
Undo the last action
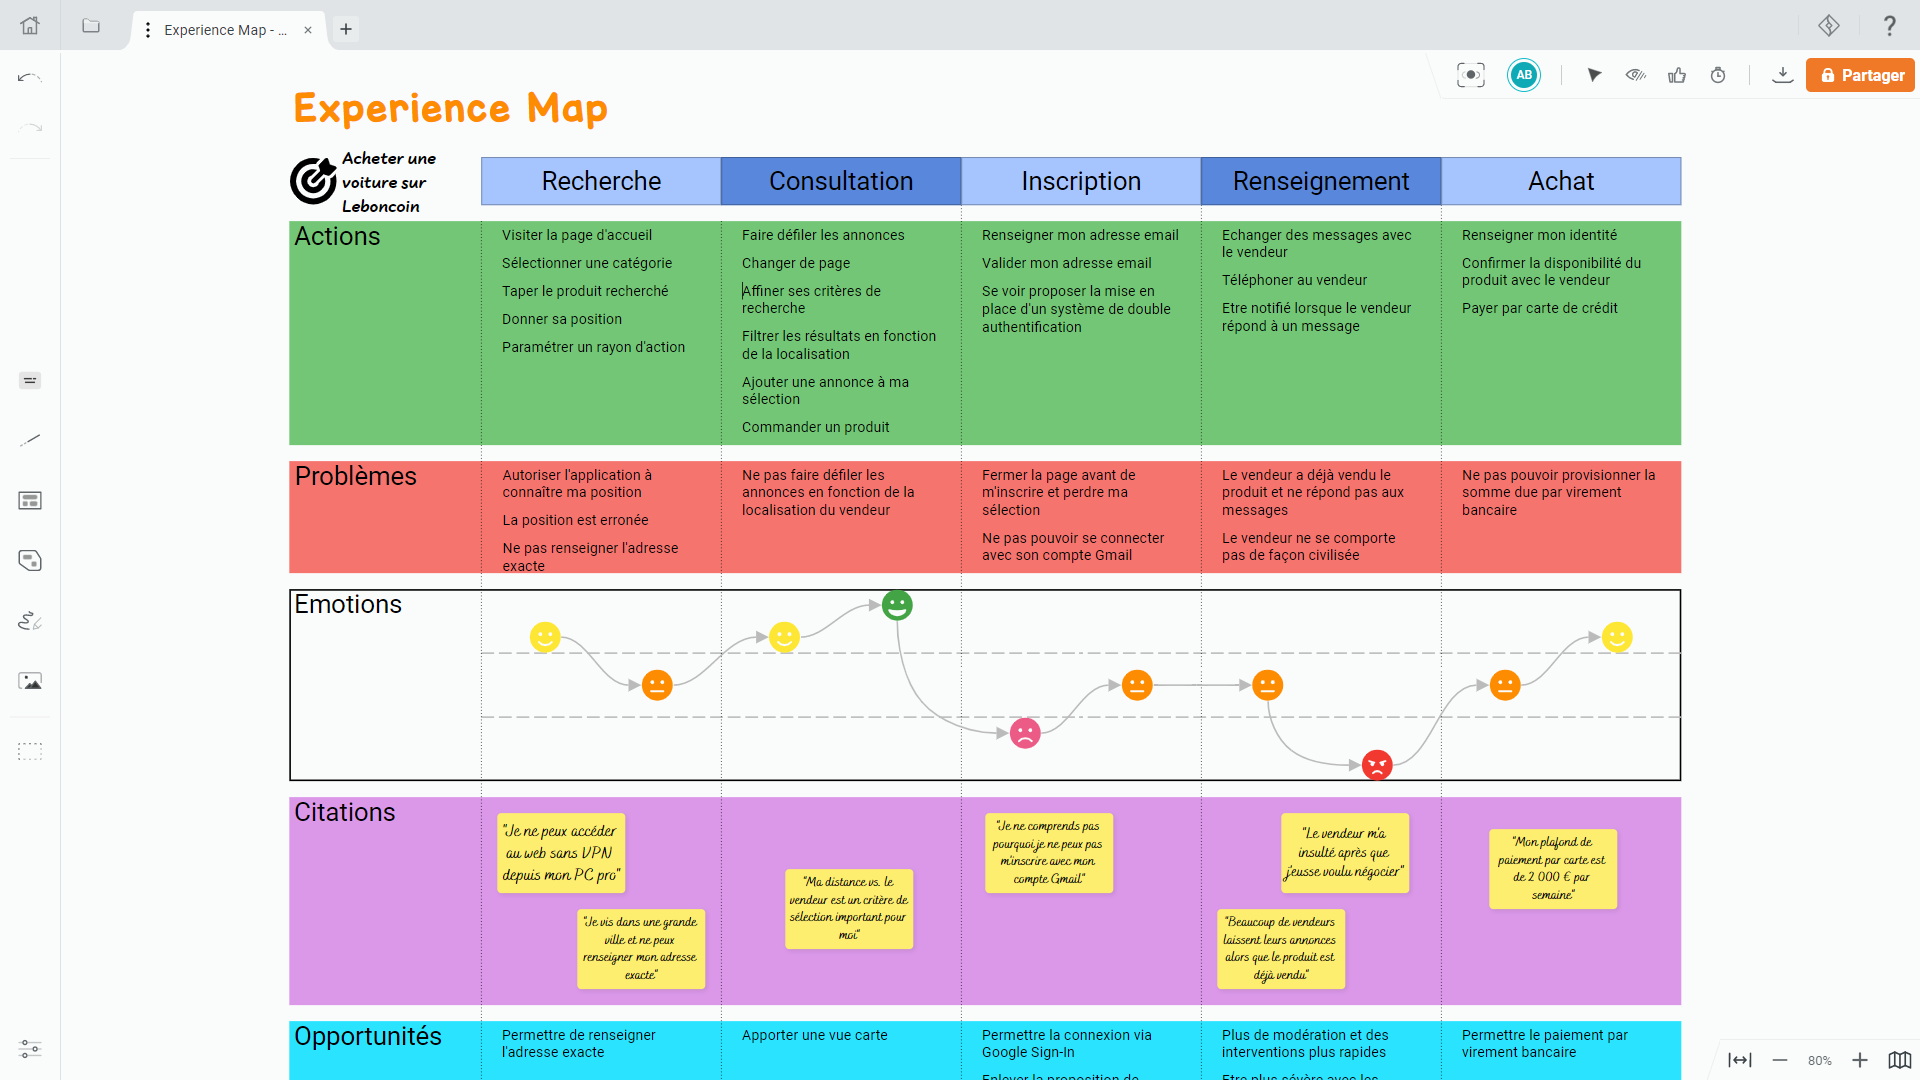[x=30, y=77]
